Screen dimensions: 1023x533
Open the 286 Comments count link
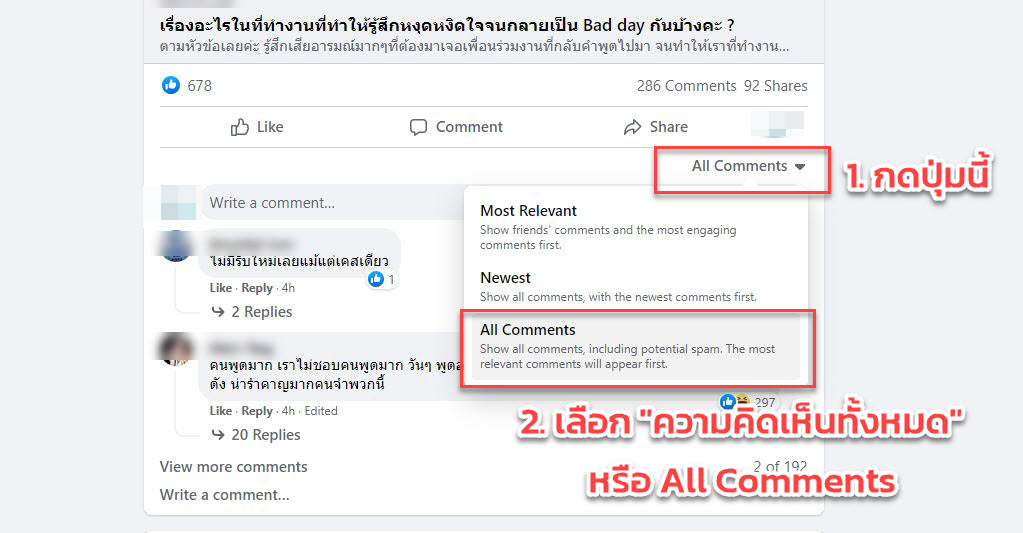pyautogui.click(x=686, y=86)
